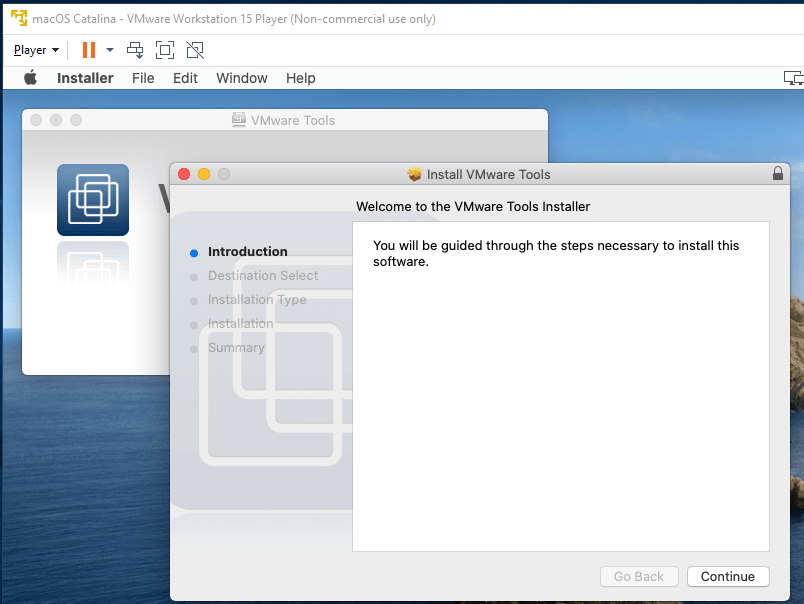
Task: Click the Go Back button
Action: pos(639,576)
